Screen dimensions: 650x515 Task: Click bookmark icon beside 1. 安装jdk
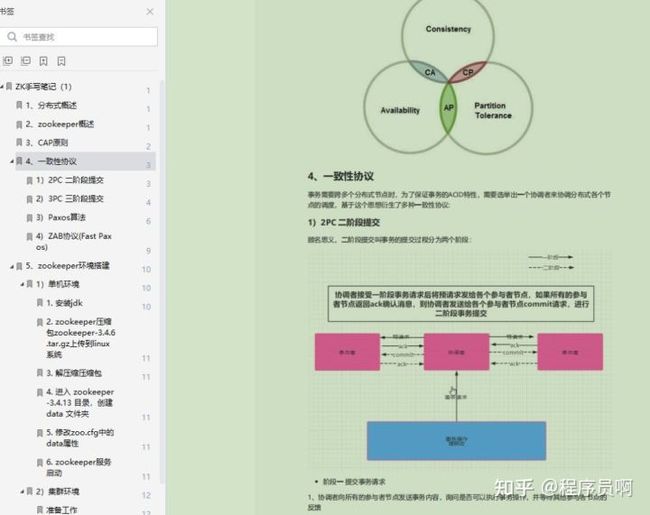coord(40,303)
